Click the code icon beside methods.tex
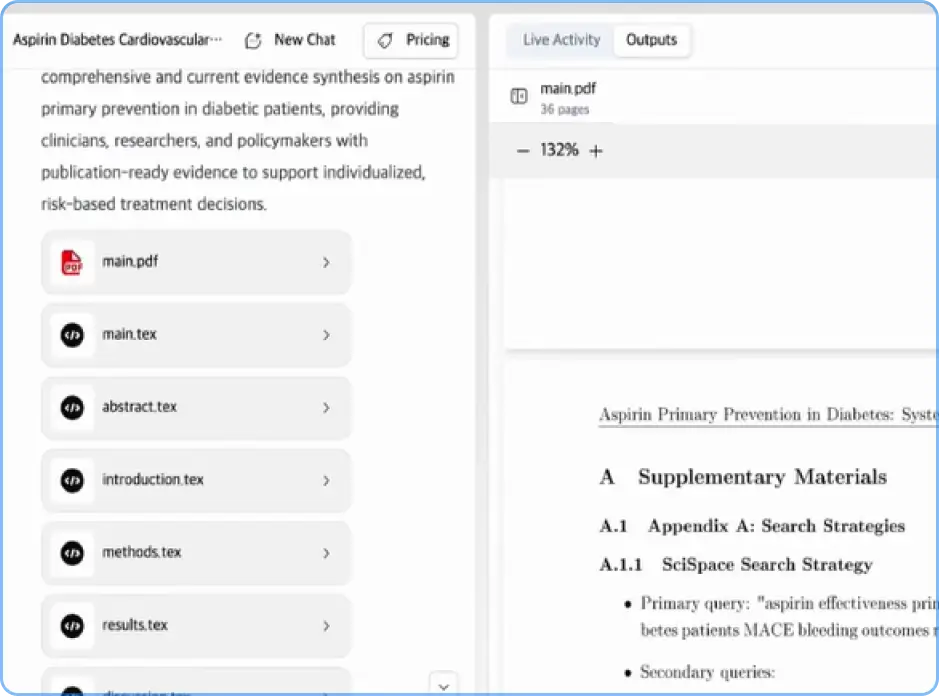 (x=72, y=553)
